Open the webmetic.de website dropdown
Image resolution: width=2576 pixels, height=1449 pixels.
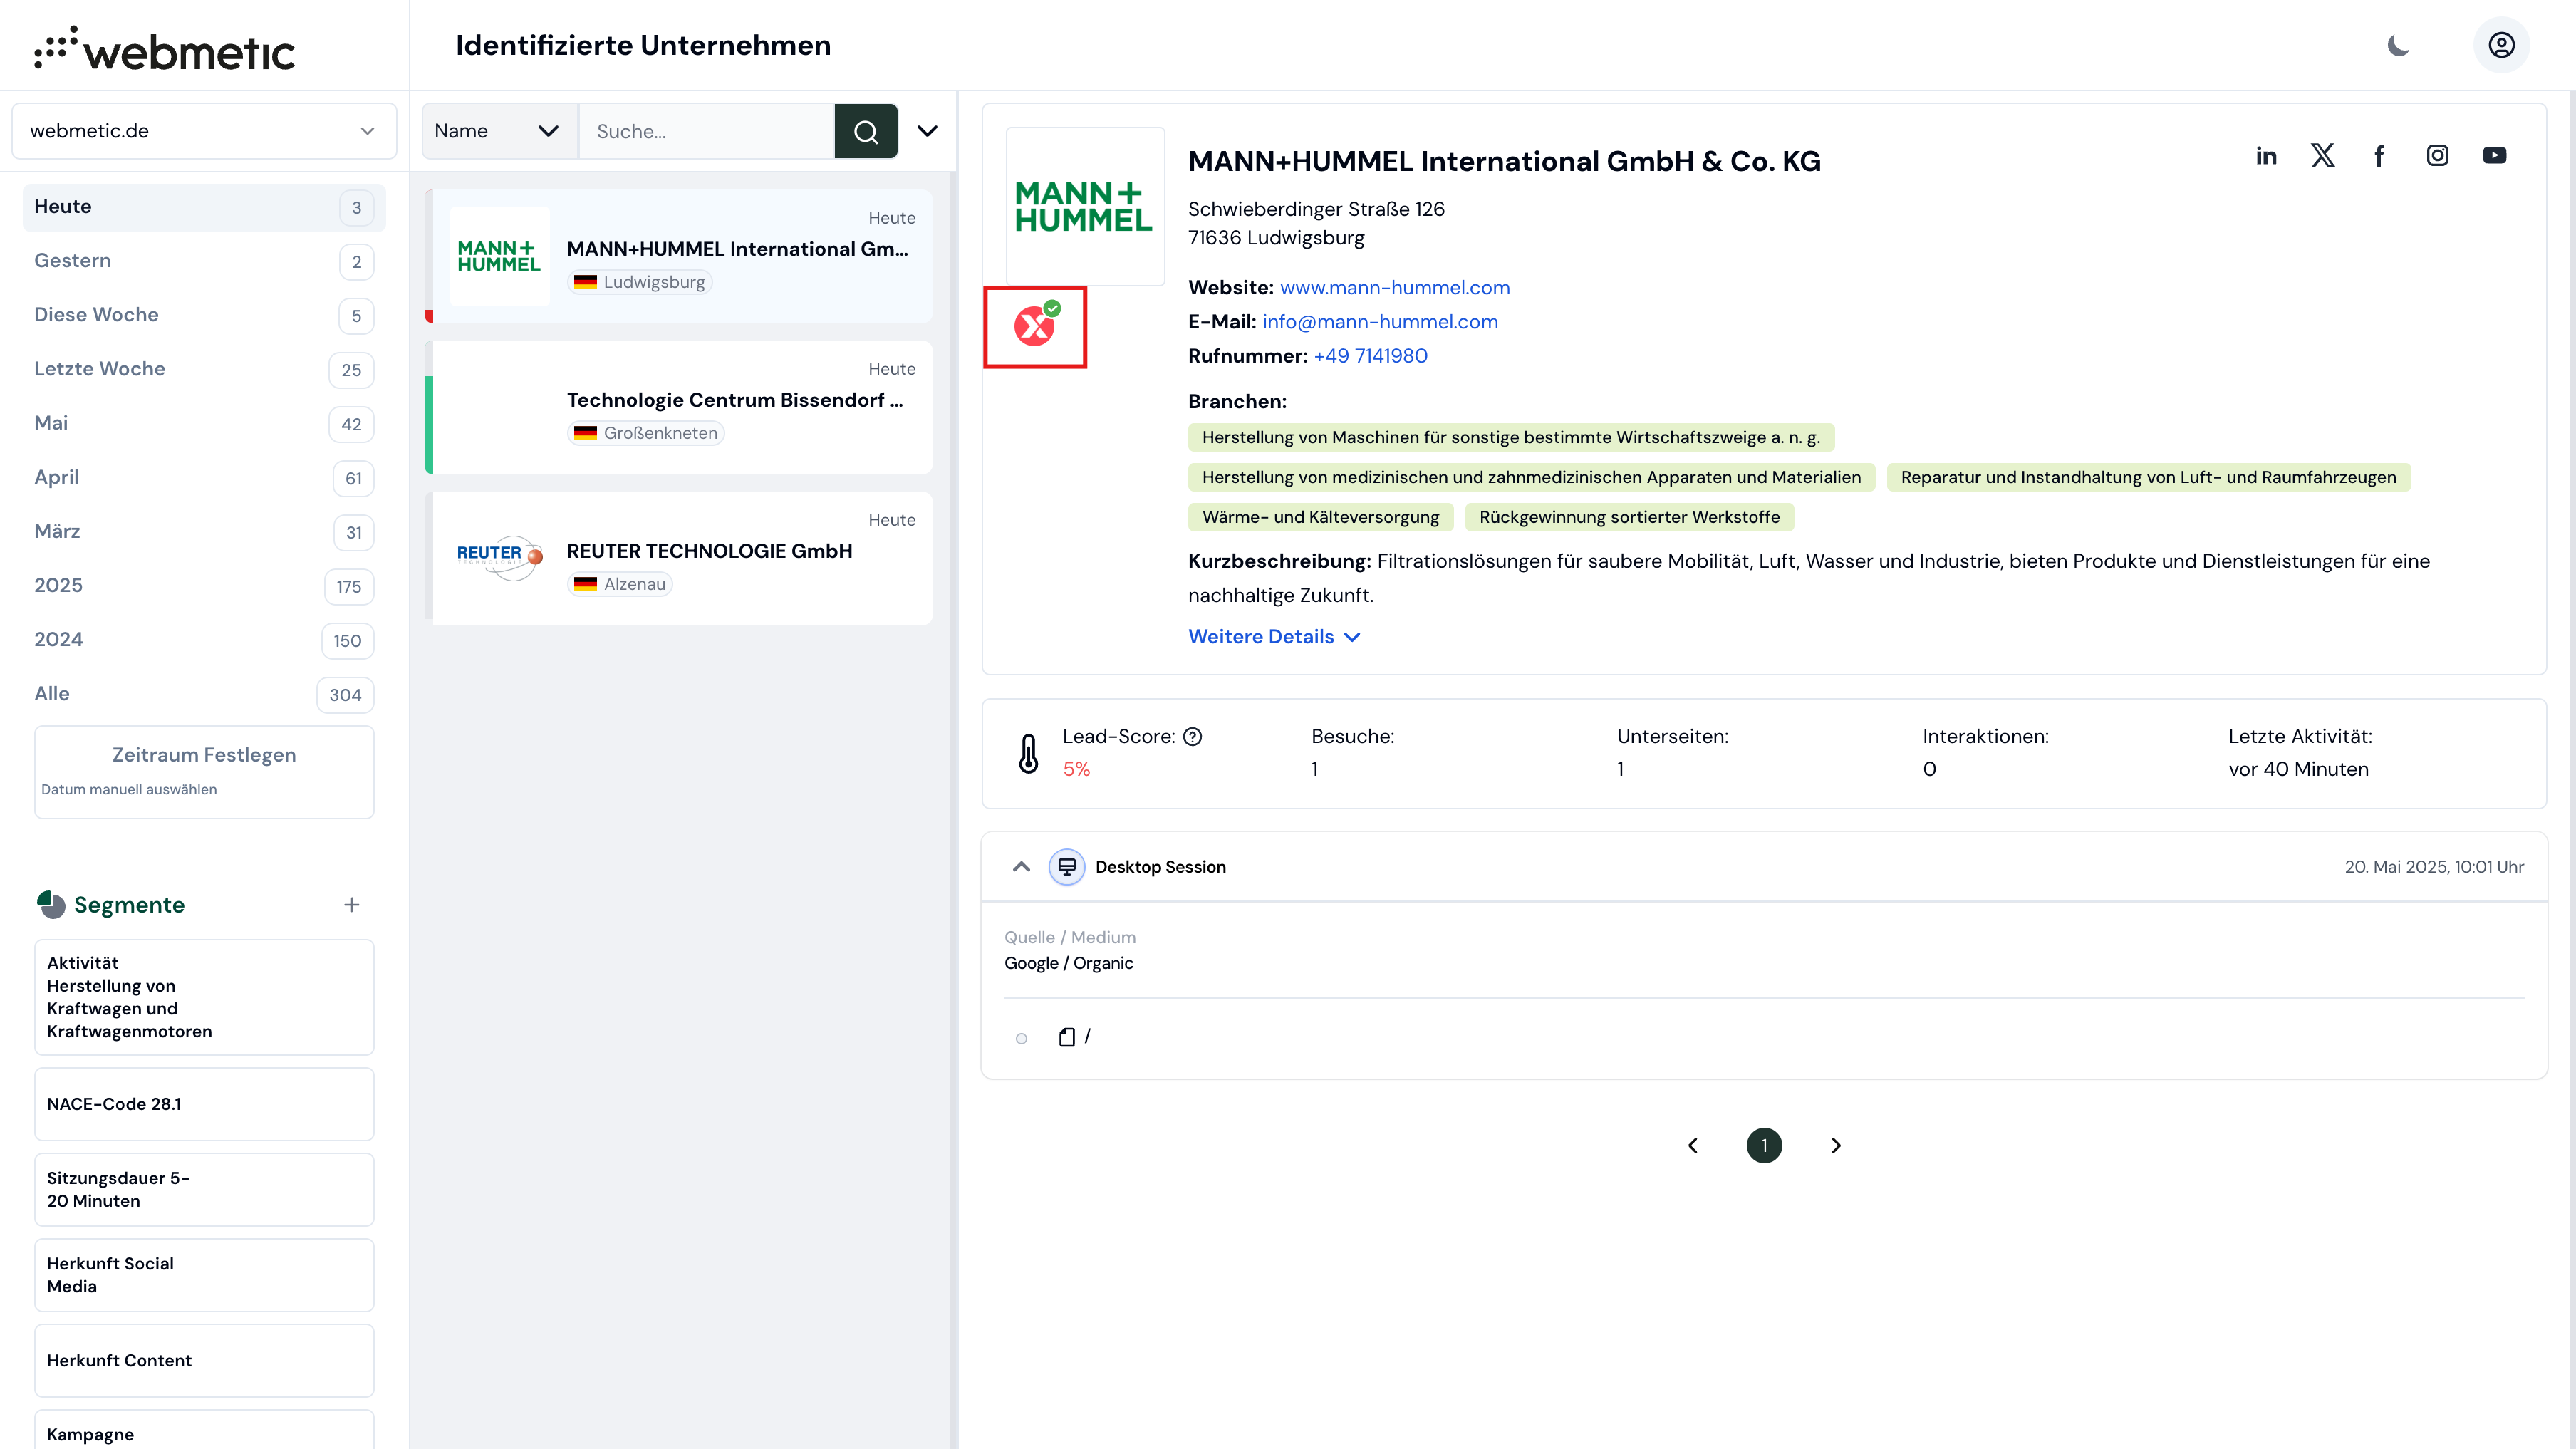tap(204, 131)
